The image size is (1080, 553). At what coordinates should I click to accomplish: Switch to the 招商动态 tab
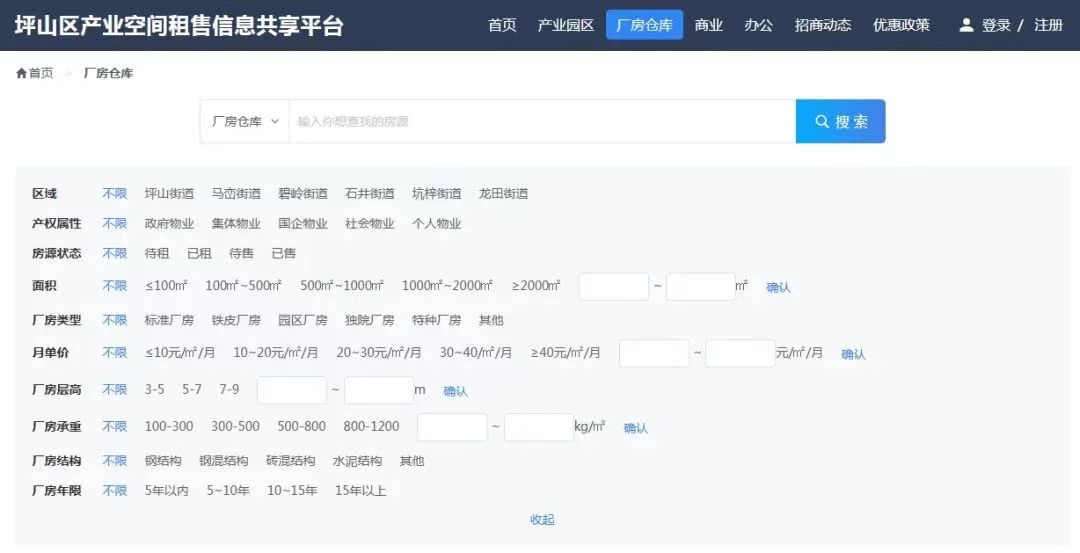822,25
